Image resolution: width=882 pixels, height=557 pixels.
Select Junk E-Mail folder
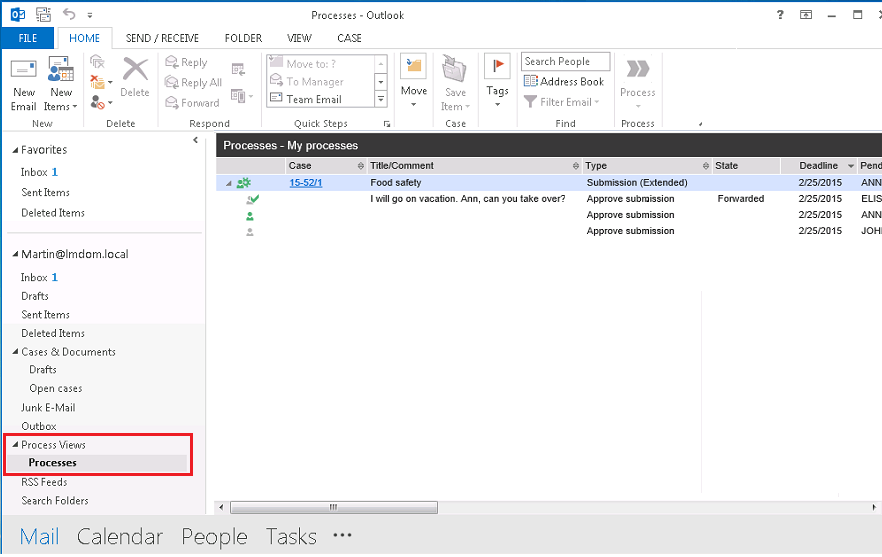point(48,408)
